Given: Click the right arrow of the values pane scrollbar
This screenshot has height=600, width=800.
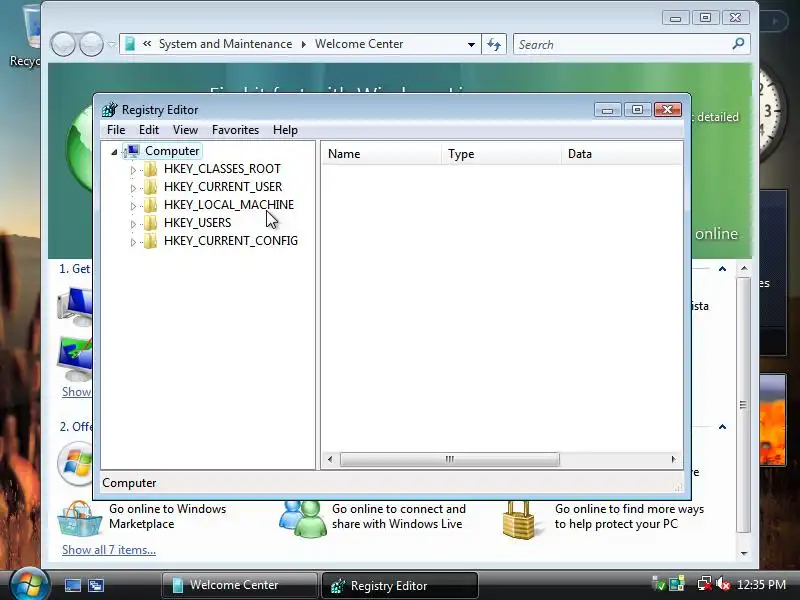Looking at the screenshot, I should (673, 459).
